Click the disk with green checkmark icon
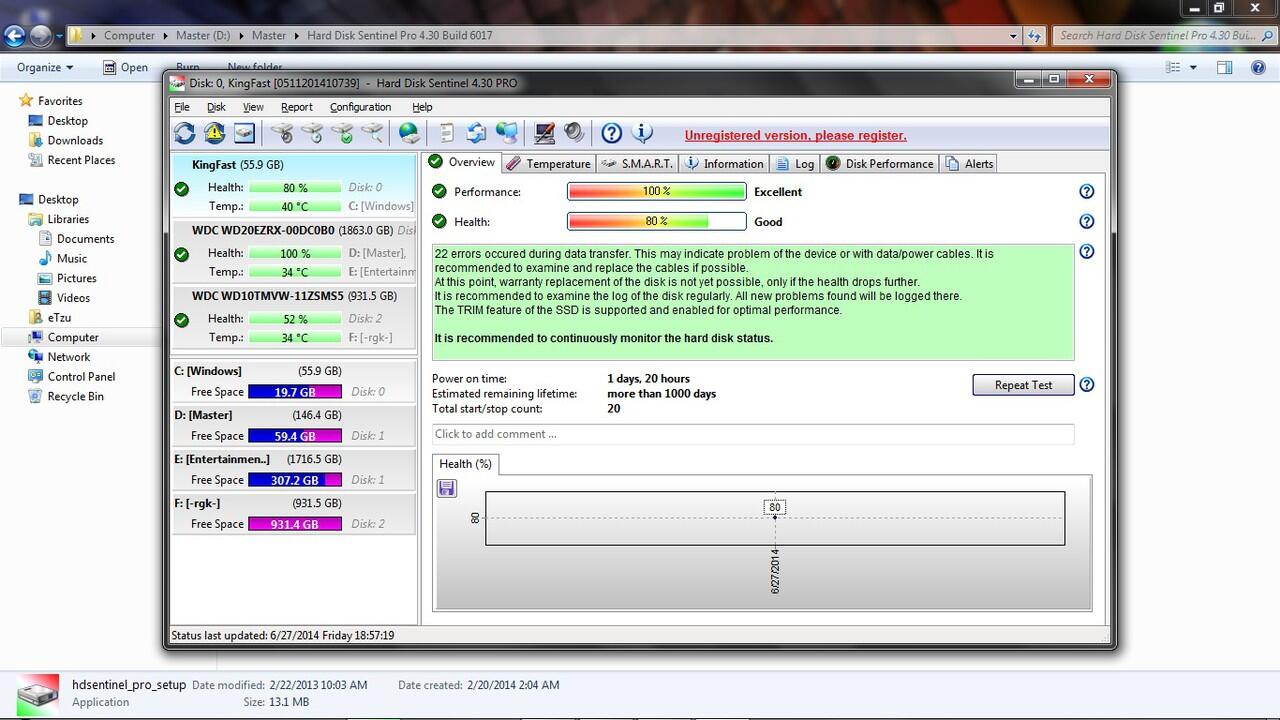The width and height of the screenshot is (1280, 720). coord(342,133)
